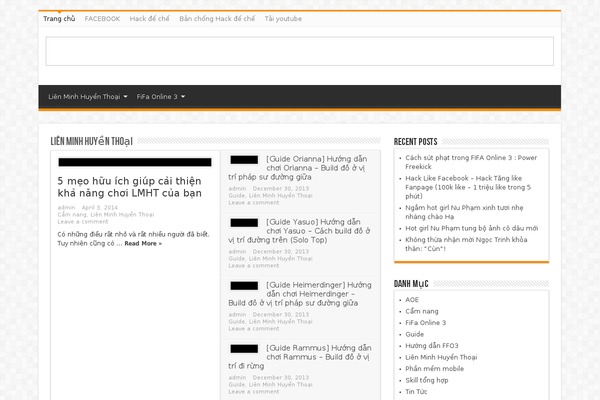Open recent post Hack Like Facebook

(468, 187)
